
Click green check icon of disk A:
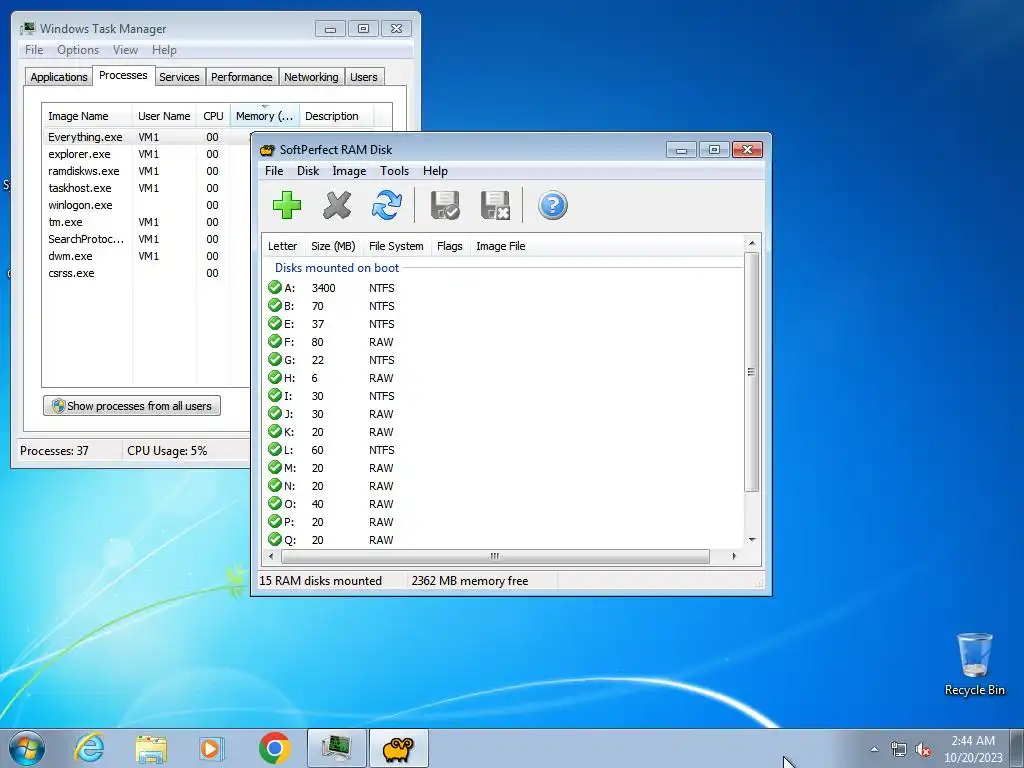click(275, 287)
